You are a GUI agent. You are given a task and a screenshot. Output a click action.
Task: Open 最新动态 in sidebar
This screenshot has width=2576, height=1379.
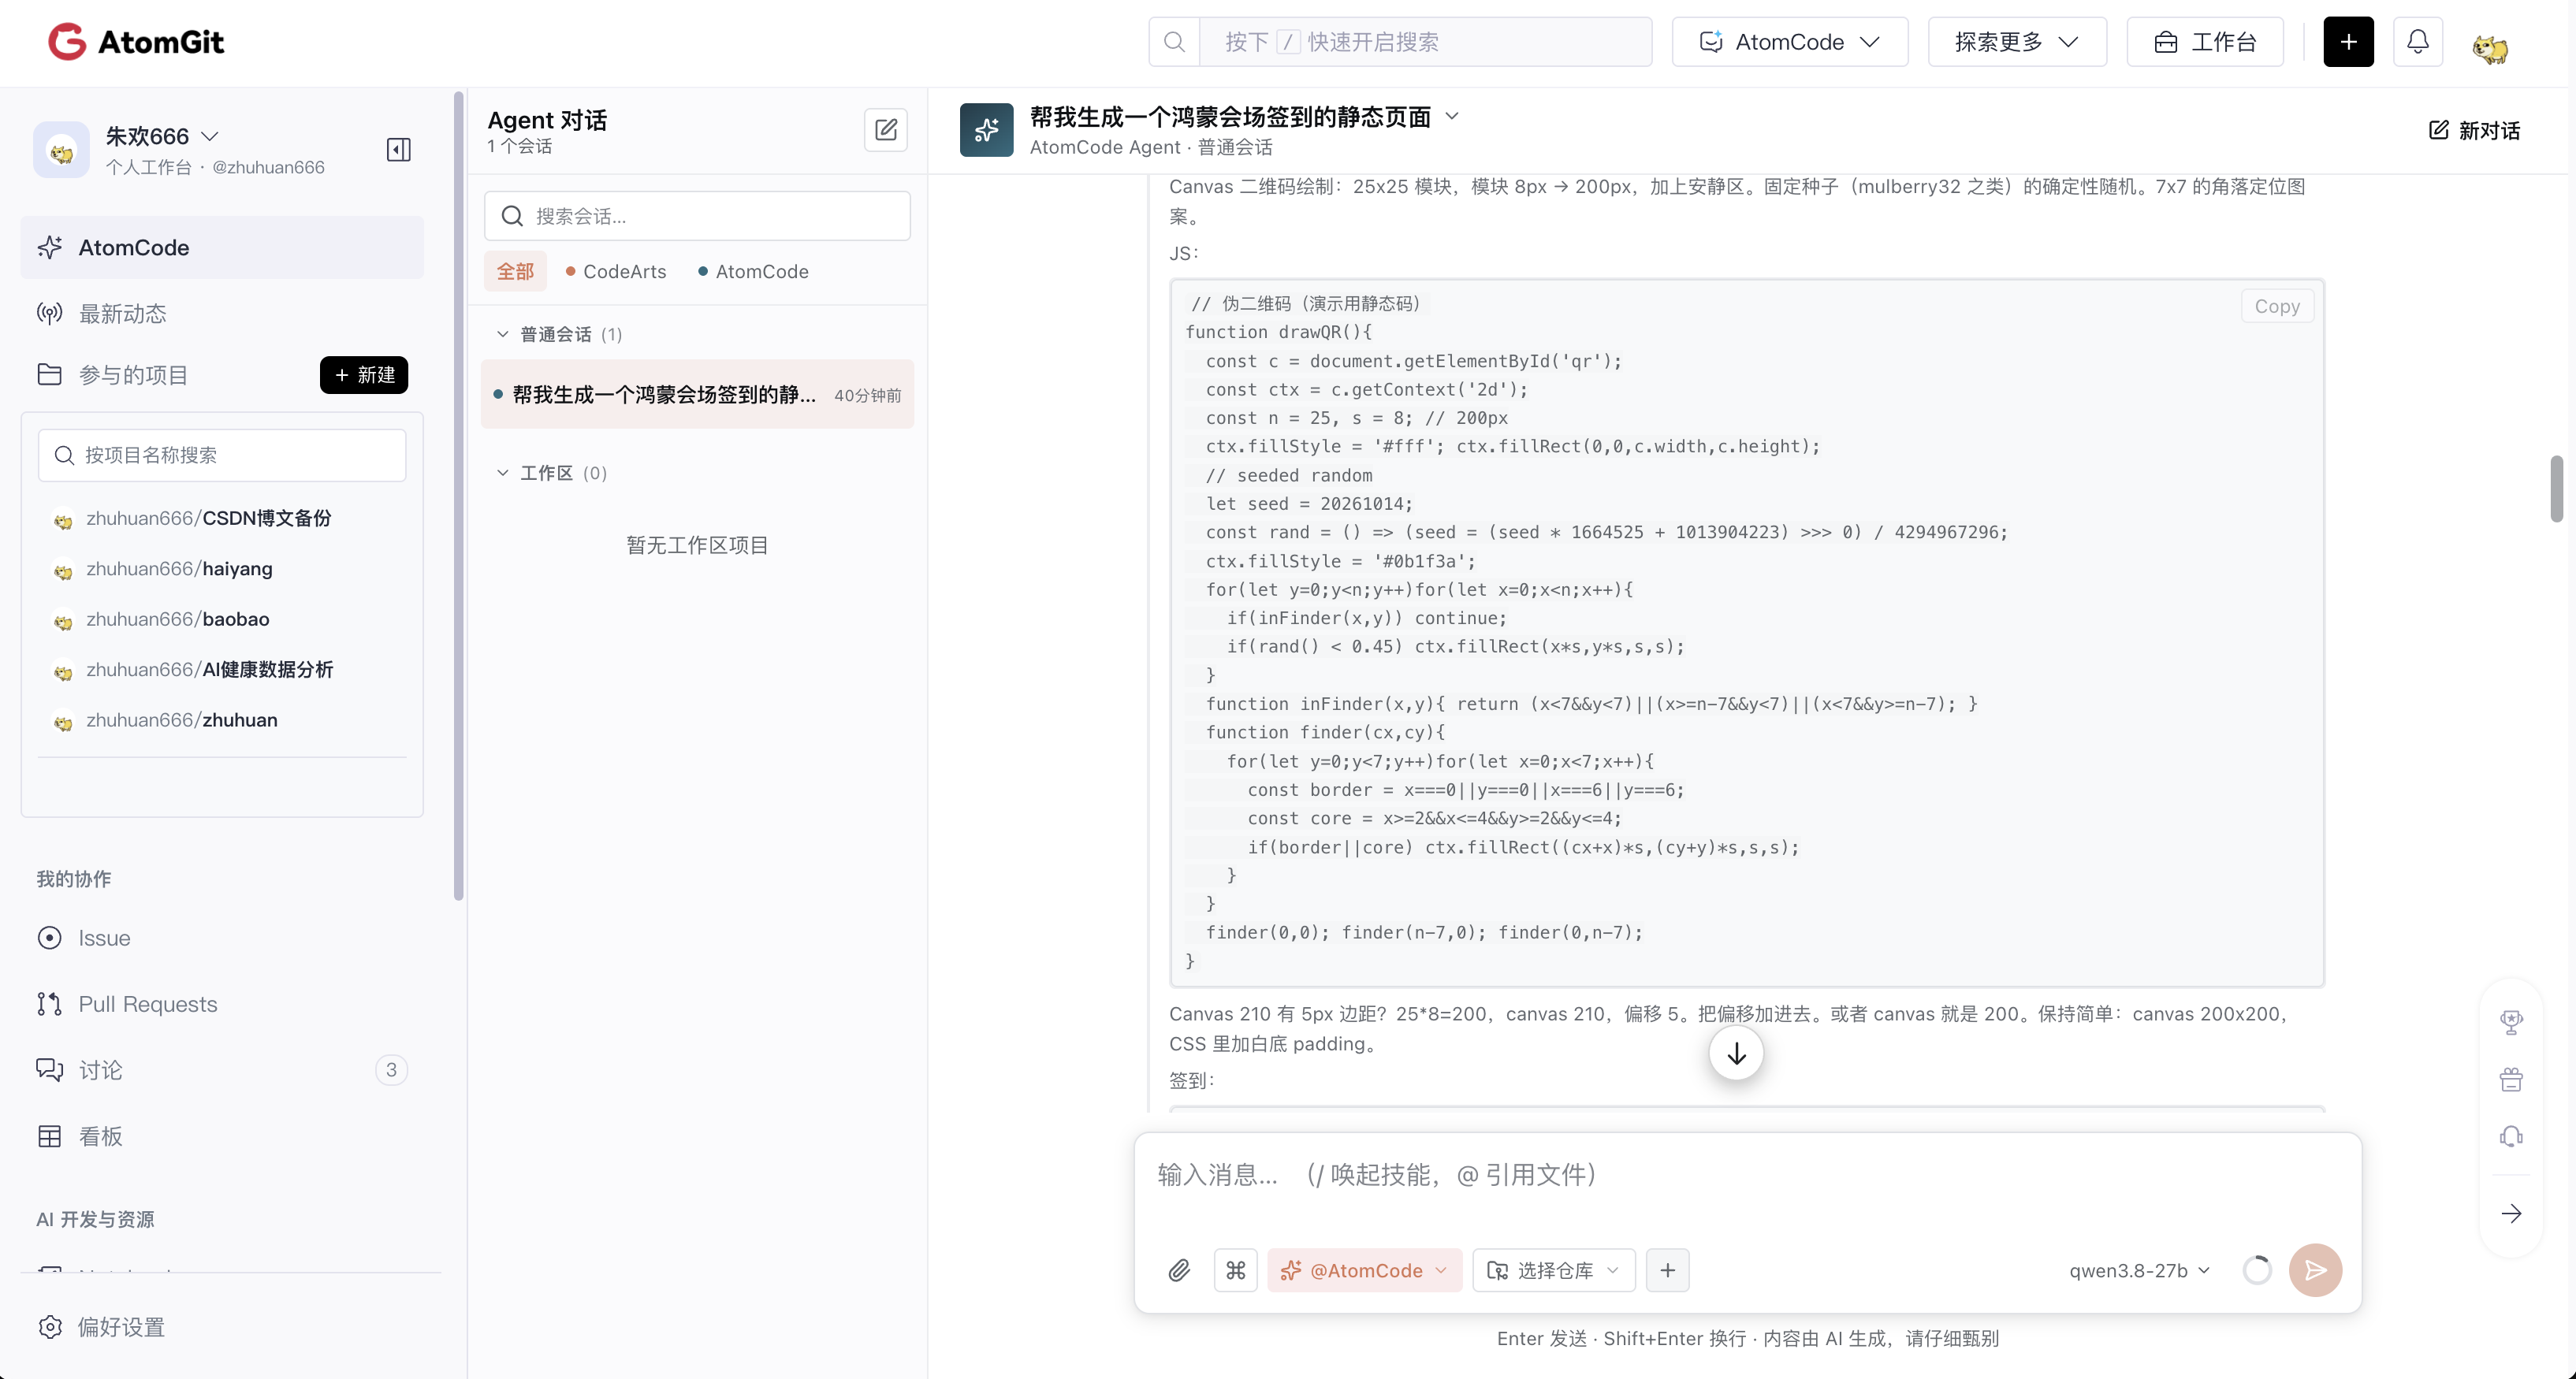tap(222, 314)
